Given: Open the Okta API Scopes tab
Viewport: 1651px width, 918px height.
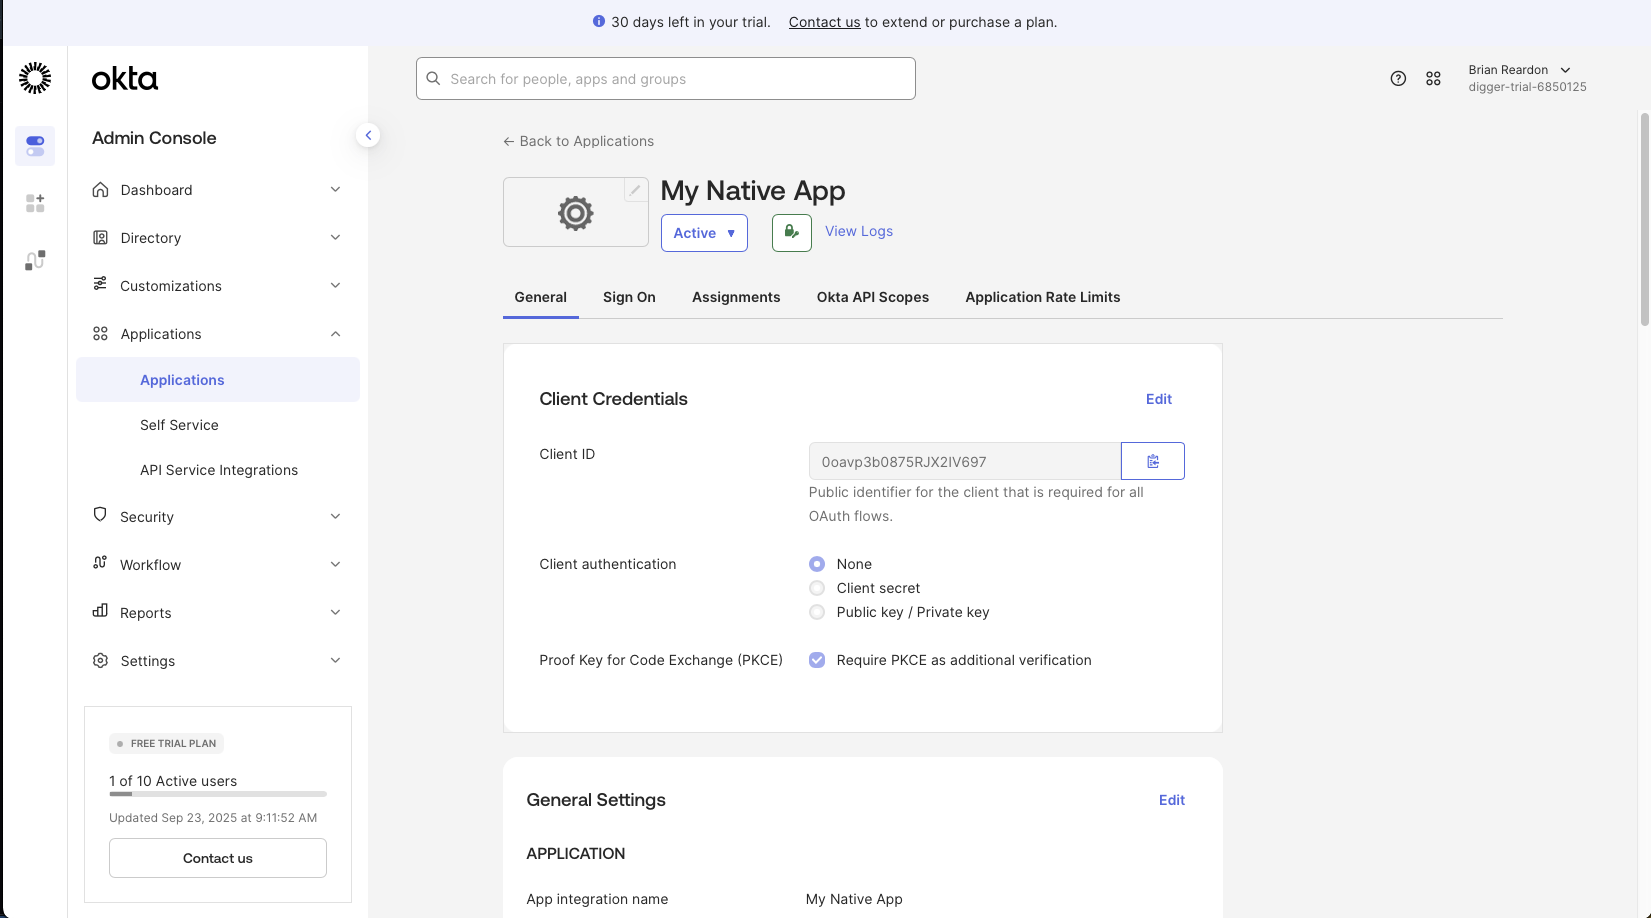Looking at the screenshot, I should point(872,297).
